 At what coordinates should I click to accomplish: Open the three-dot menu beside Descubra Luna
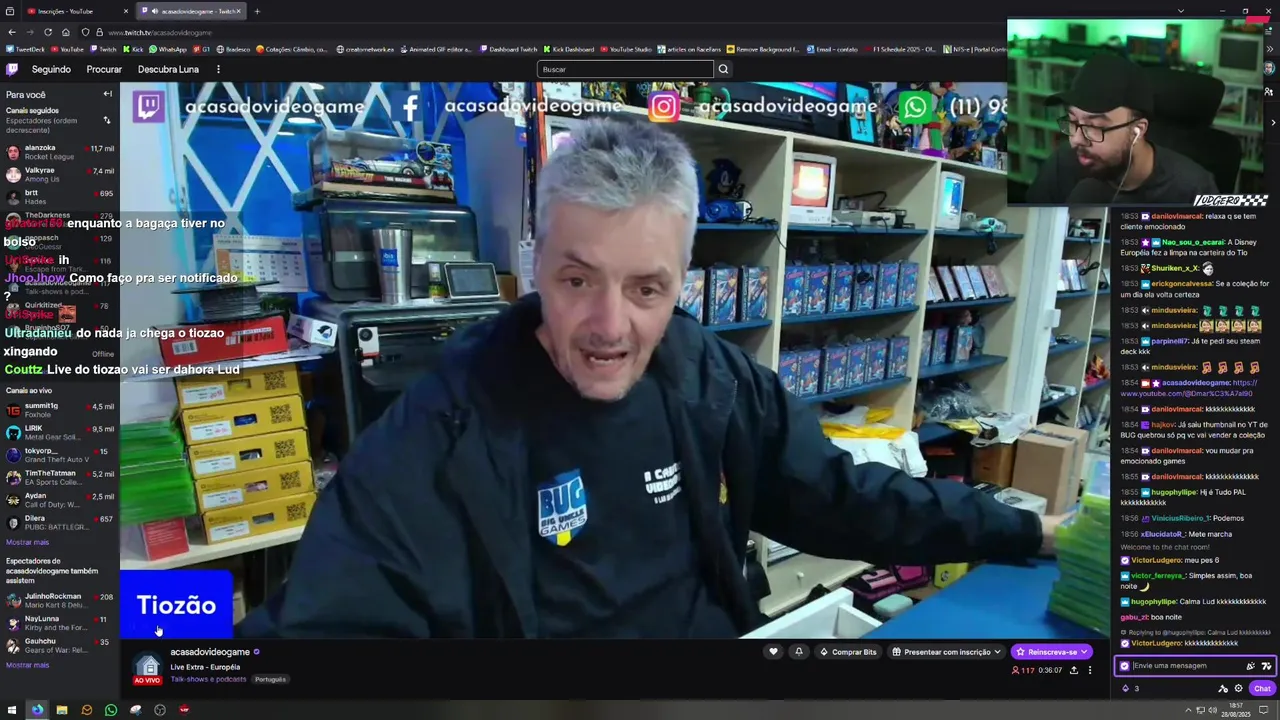218,69
